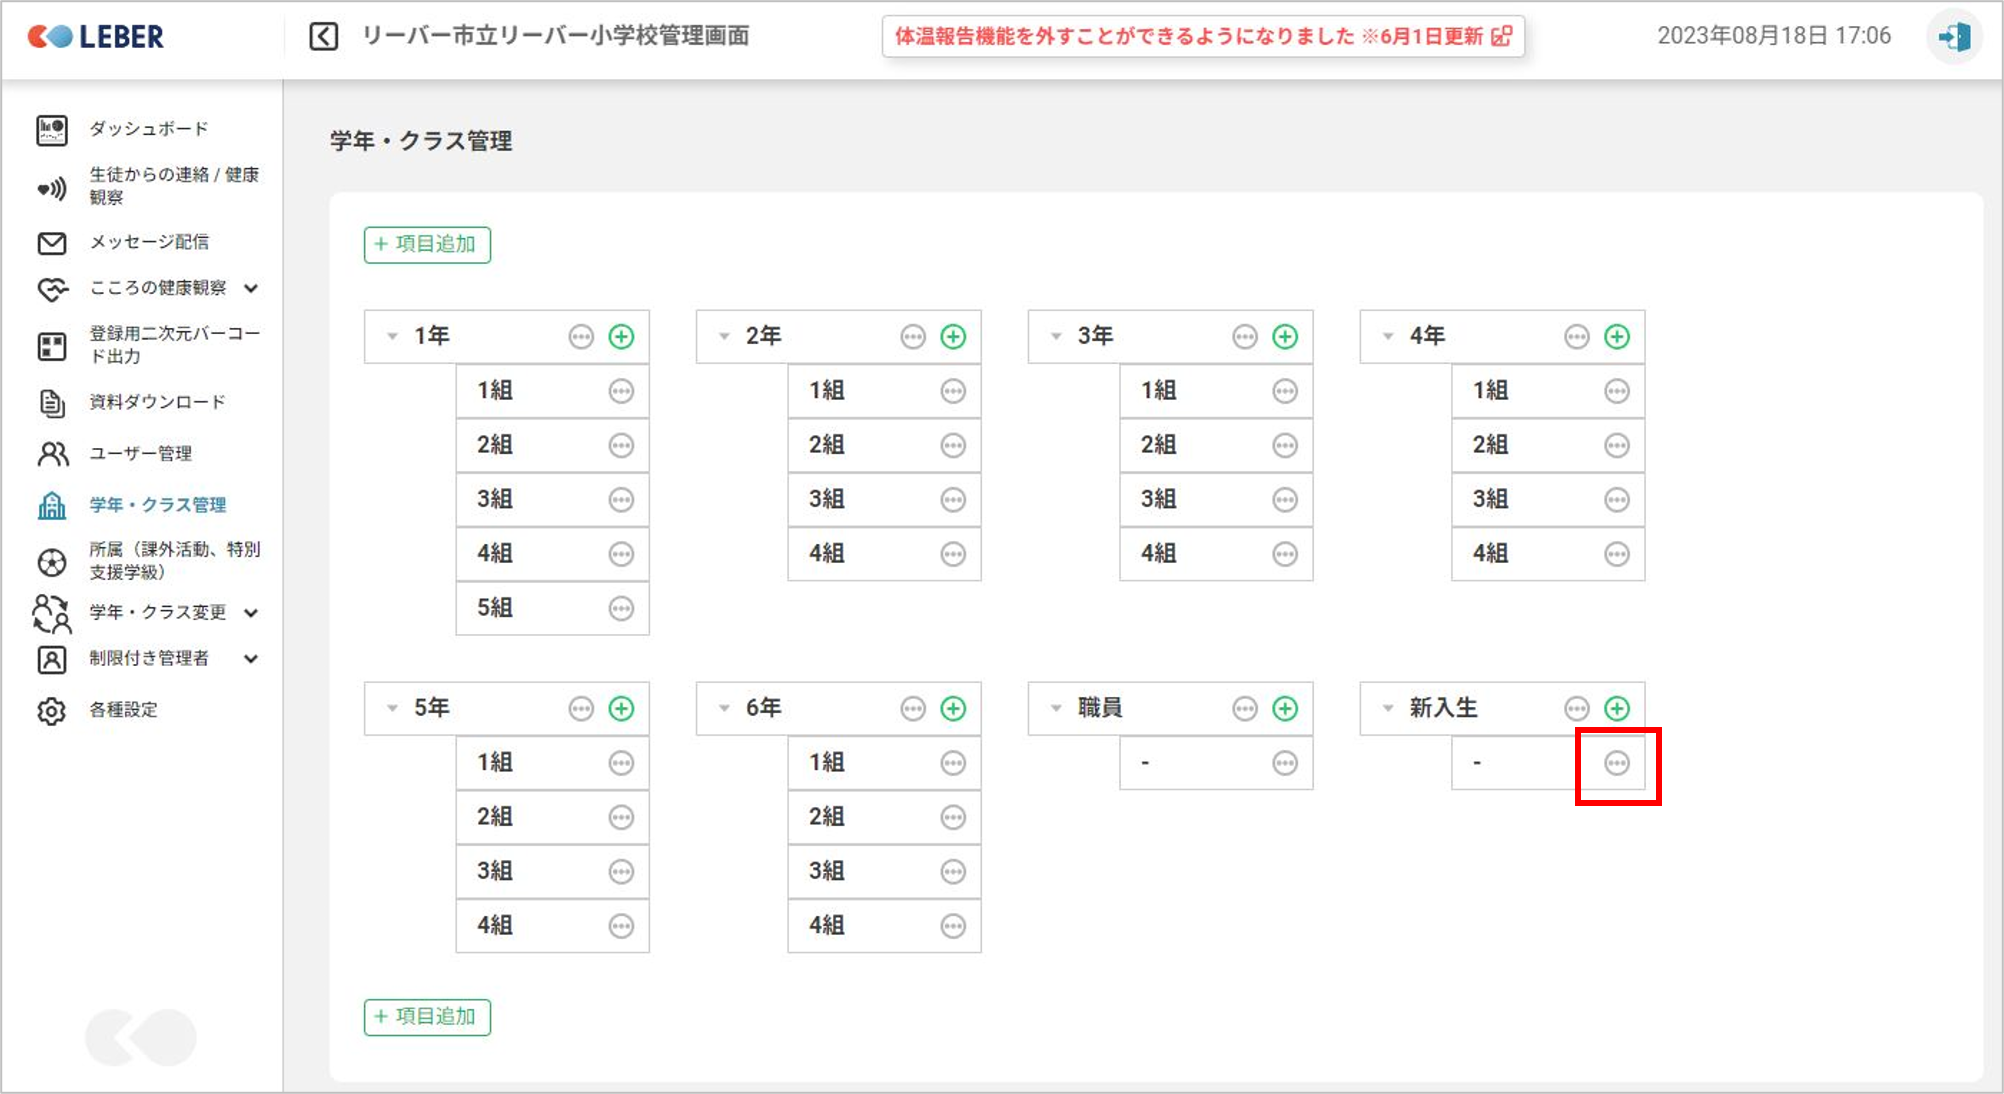Open ダッシュボード from sidebar

click(x=148, y=129)
